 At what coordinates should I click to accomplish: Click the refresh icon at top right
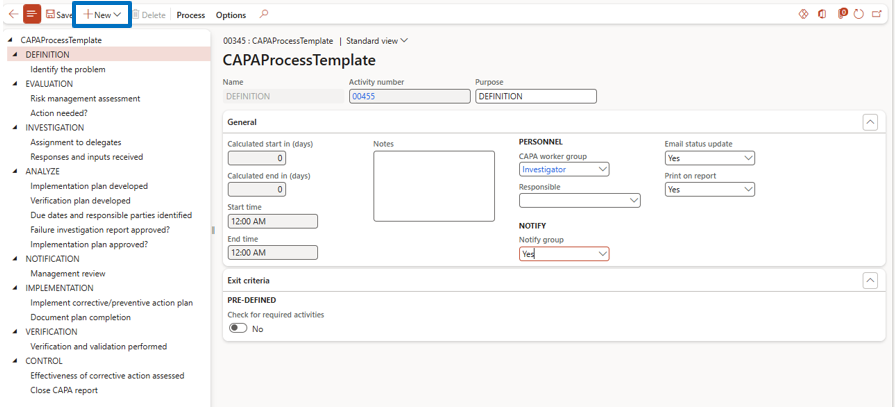pyautogui.click(x=859, y=15)
